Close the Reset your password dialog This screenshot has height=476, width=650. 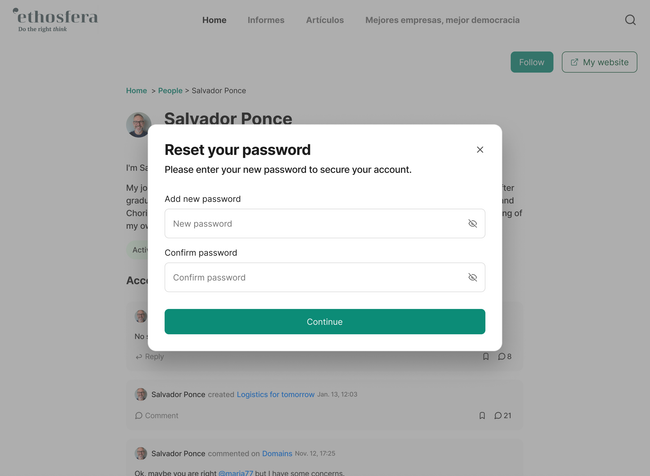(x=480, y=150)
